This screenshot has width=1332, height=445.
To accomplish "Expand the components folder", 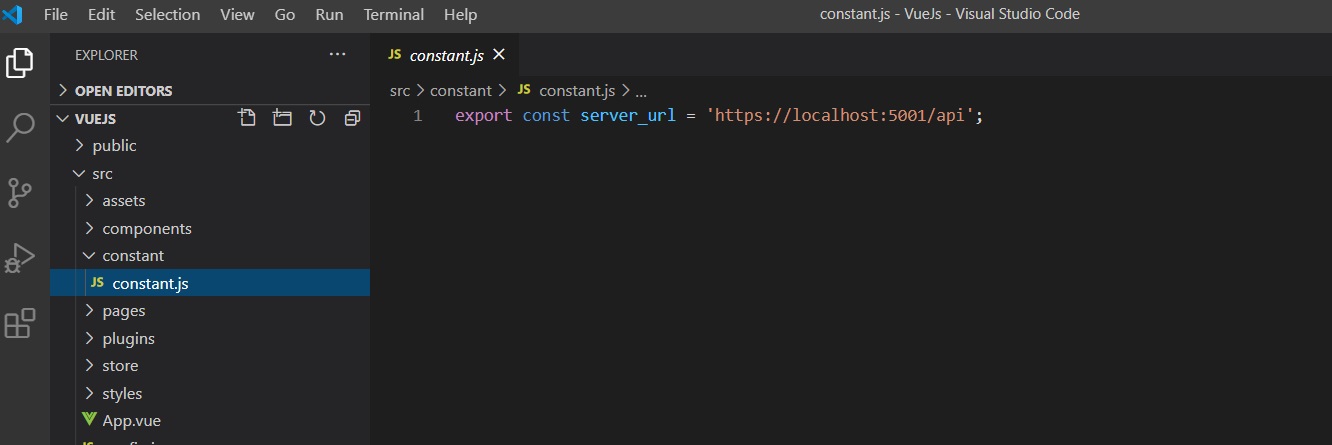I will 146,228.
